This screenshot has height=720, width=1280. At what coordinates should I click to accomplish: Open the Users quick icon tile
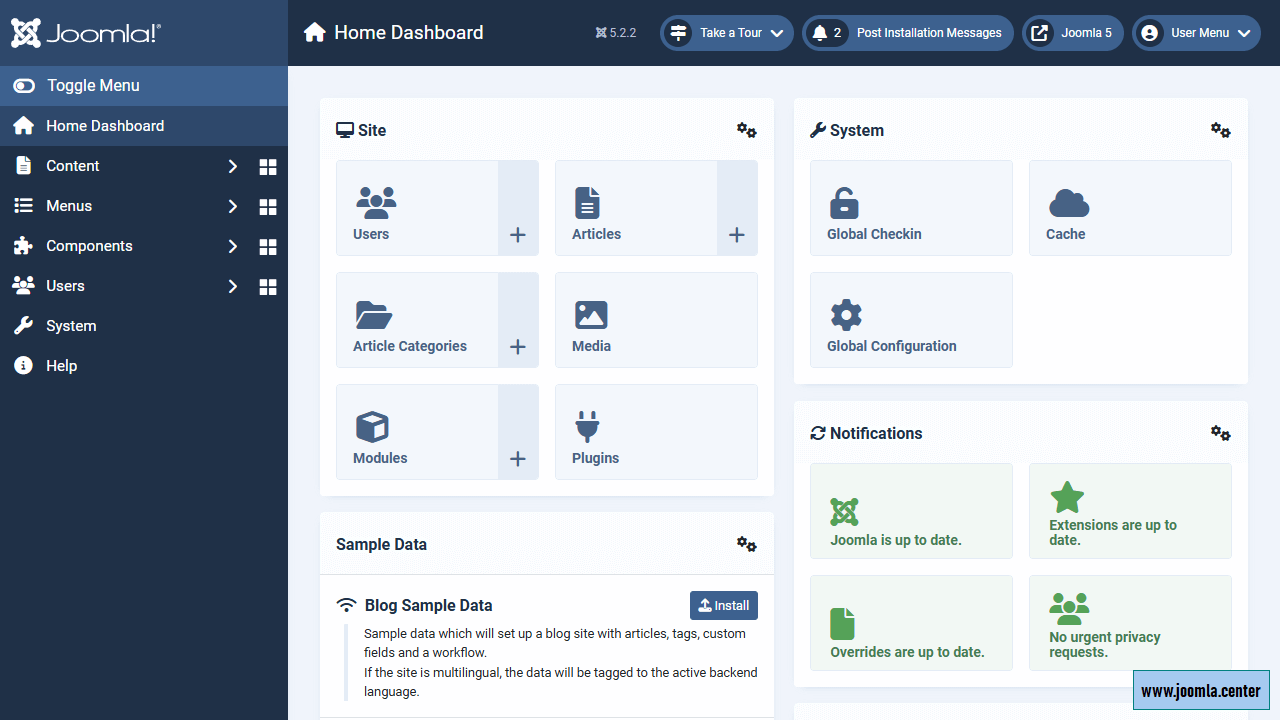pos(417,208)
